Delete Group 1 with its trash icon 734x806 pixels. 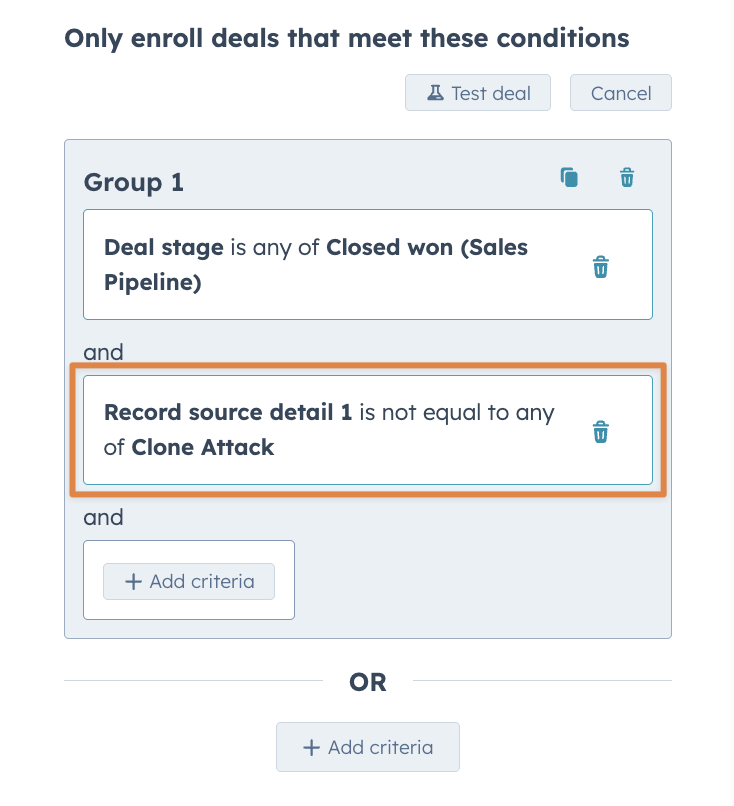tap(627, 177)
